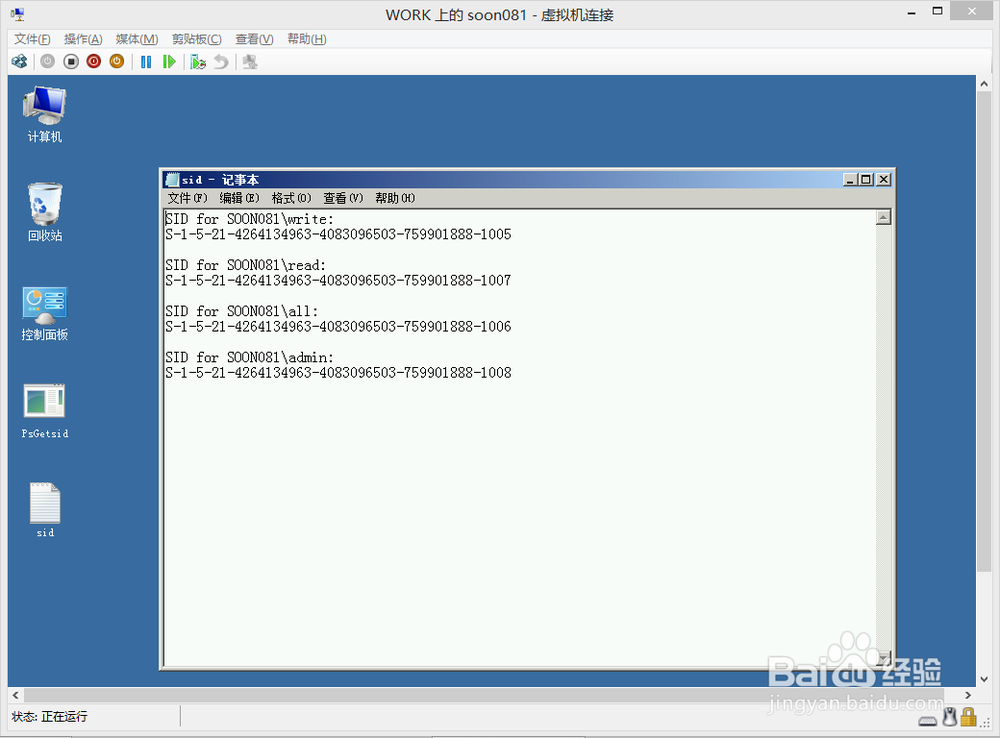The width and height of the screenshot is (1000, 738).
Task: Click the SID ending in -1005
Action: tap(338, 234)
